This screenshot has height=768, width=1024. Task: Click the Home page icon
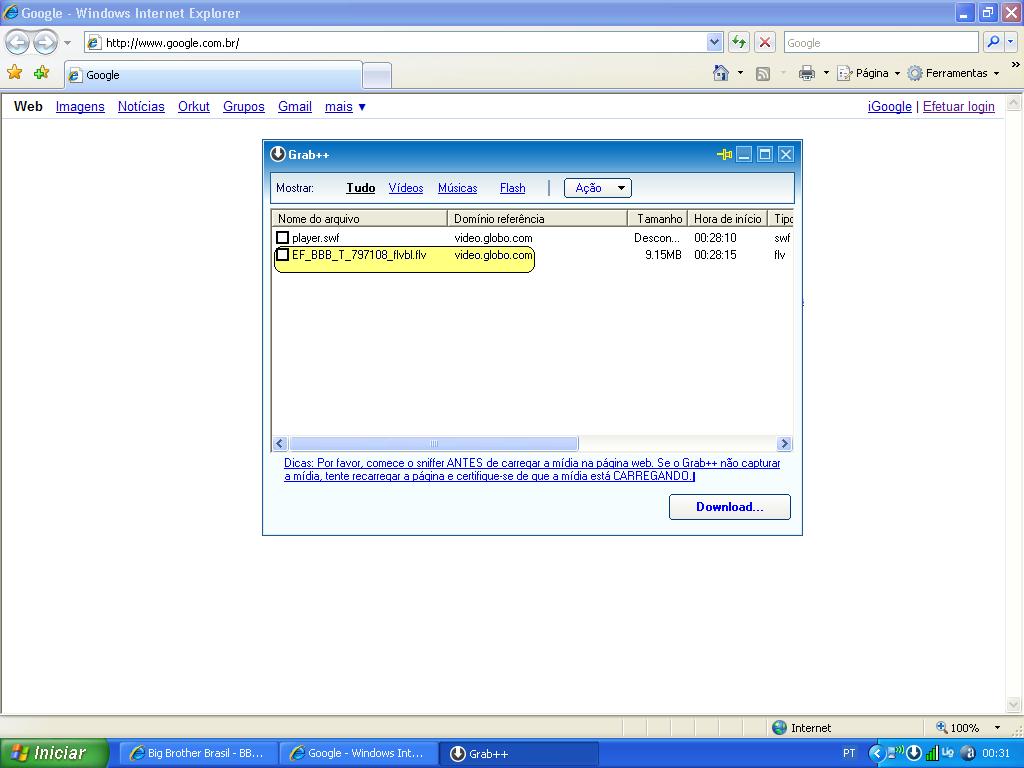(721, 72)
